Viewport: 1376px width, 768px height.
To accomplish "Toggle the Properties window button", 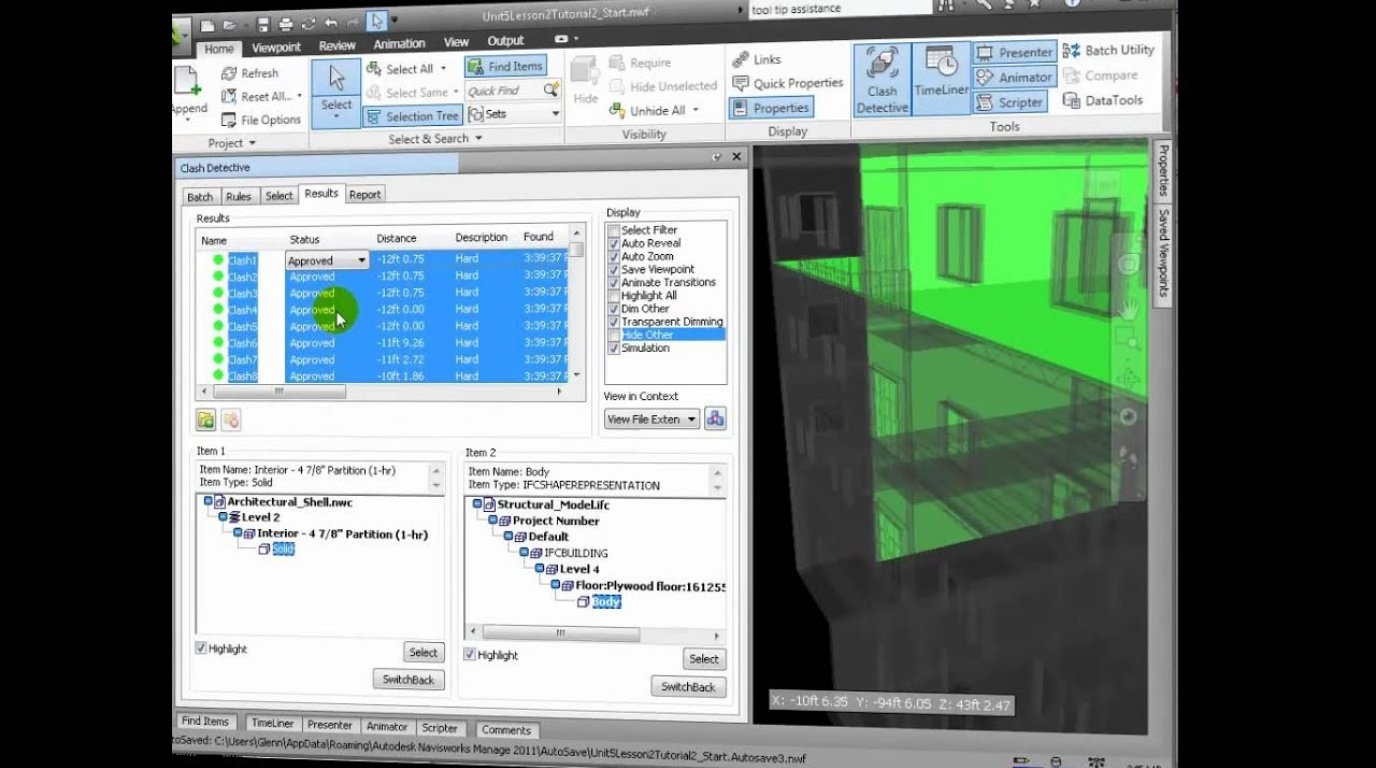I will tap(771, 107).
